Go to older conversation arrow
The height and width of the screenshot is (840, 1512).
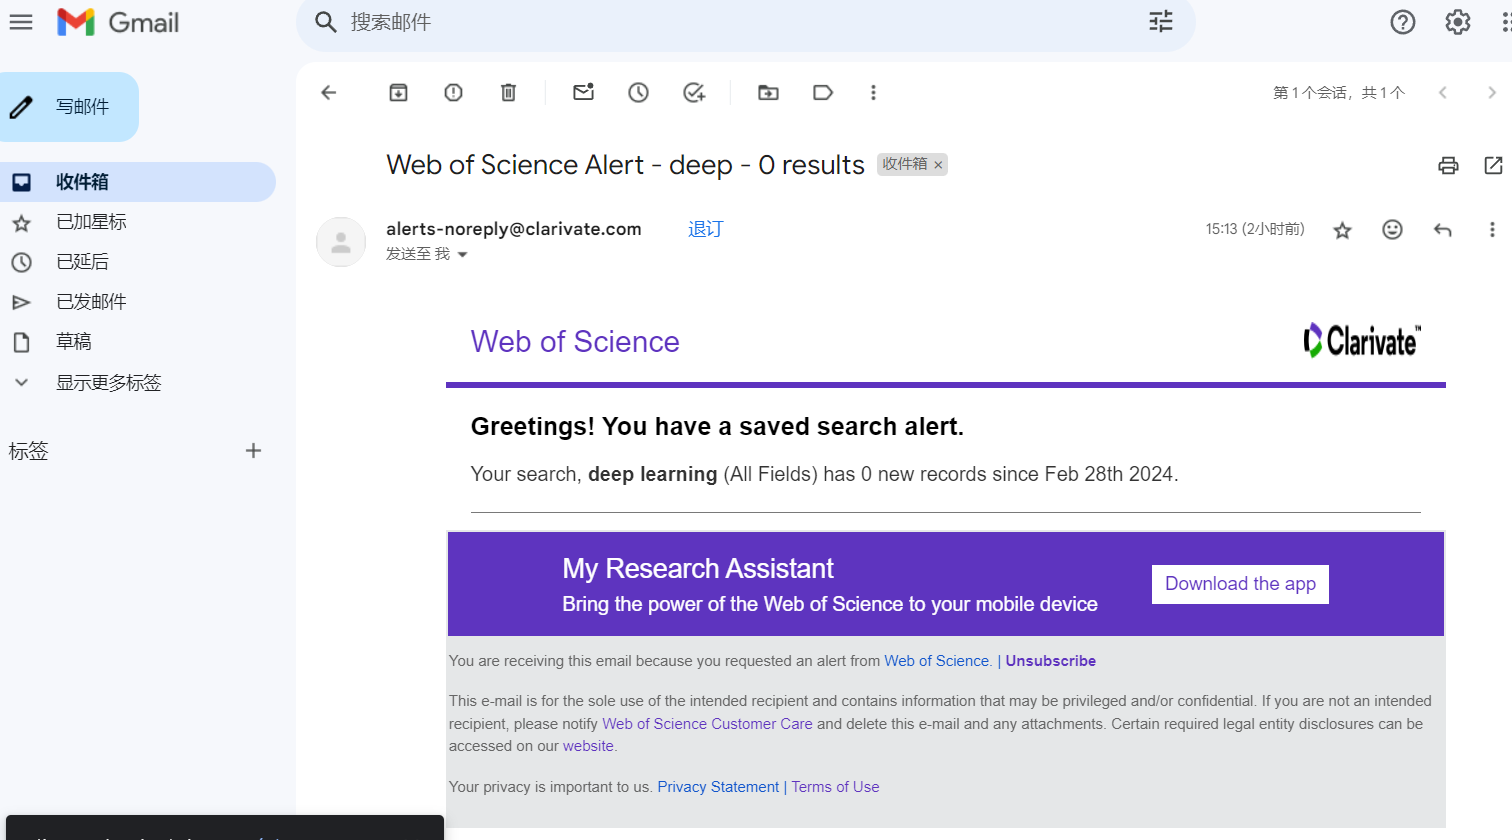coord(1492,93)
